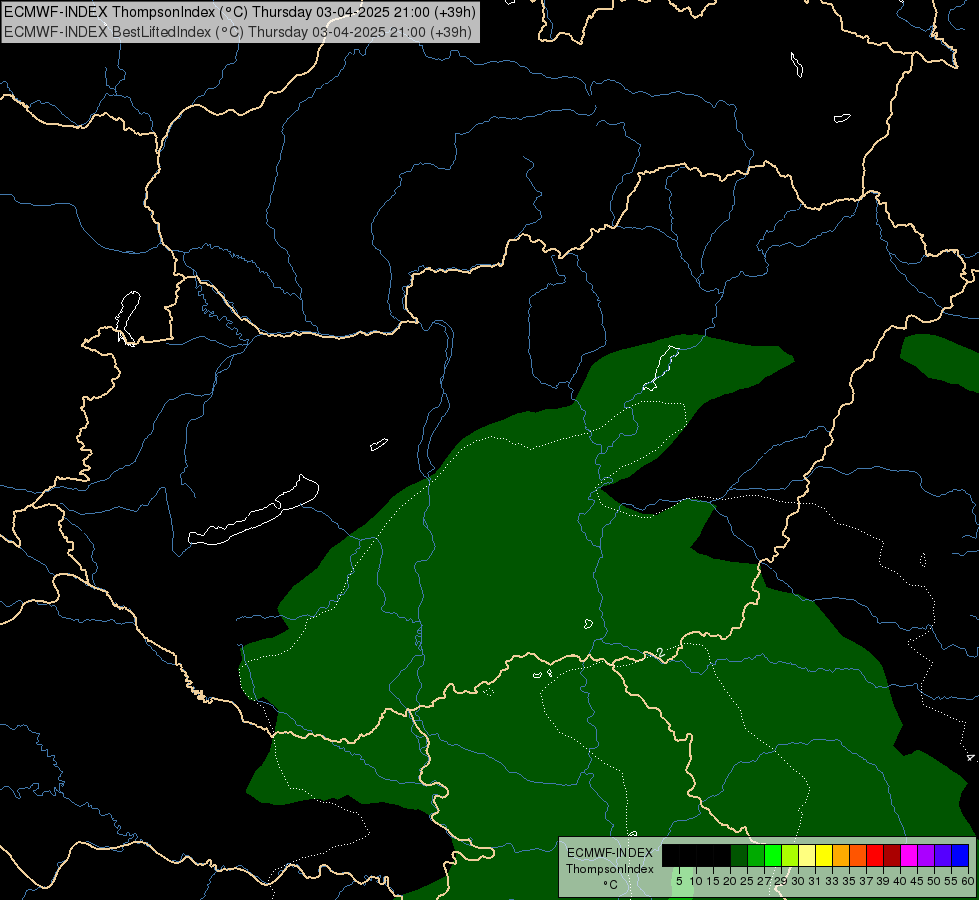
Task: Click the ECMWF-INDEX ThompsonIndex title line
Action: click(240, 11)
